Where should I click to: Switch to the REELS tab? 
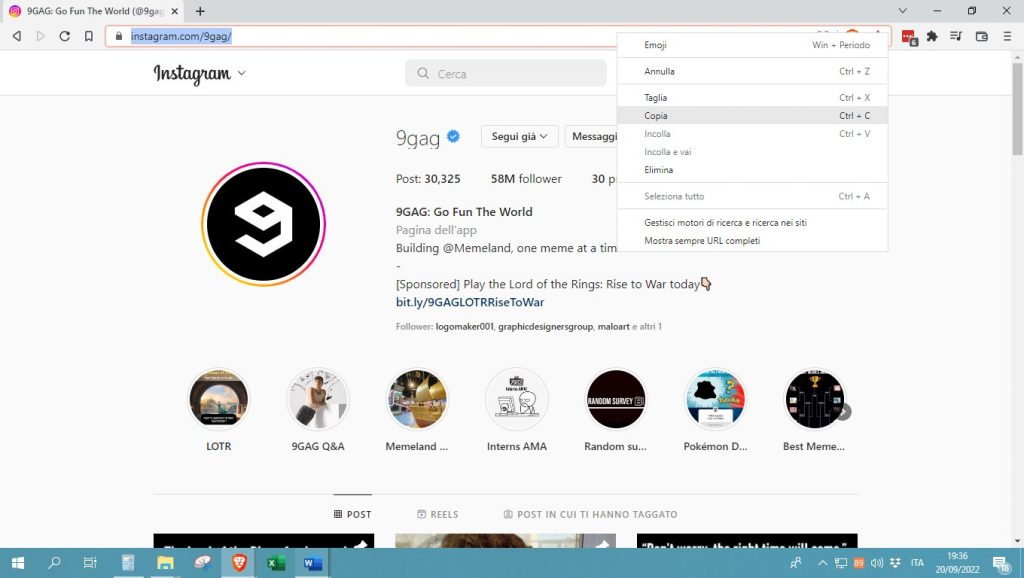(x=437, y=514)
